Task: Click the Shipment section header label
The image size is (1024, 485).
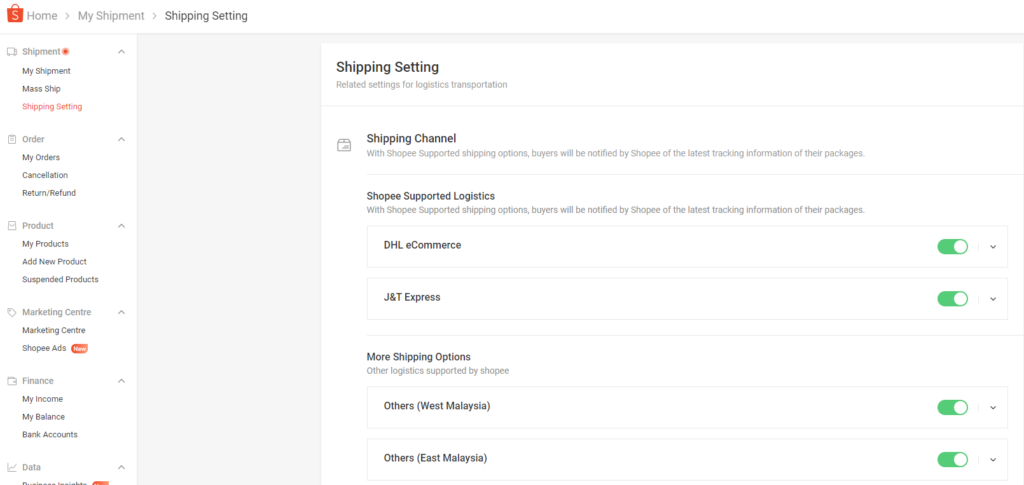Action: point(41,52)
